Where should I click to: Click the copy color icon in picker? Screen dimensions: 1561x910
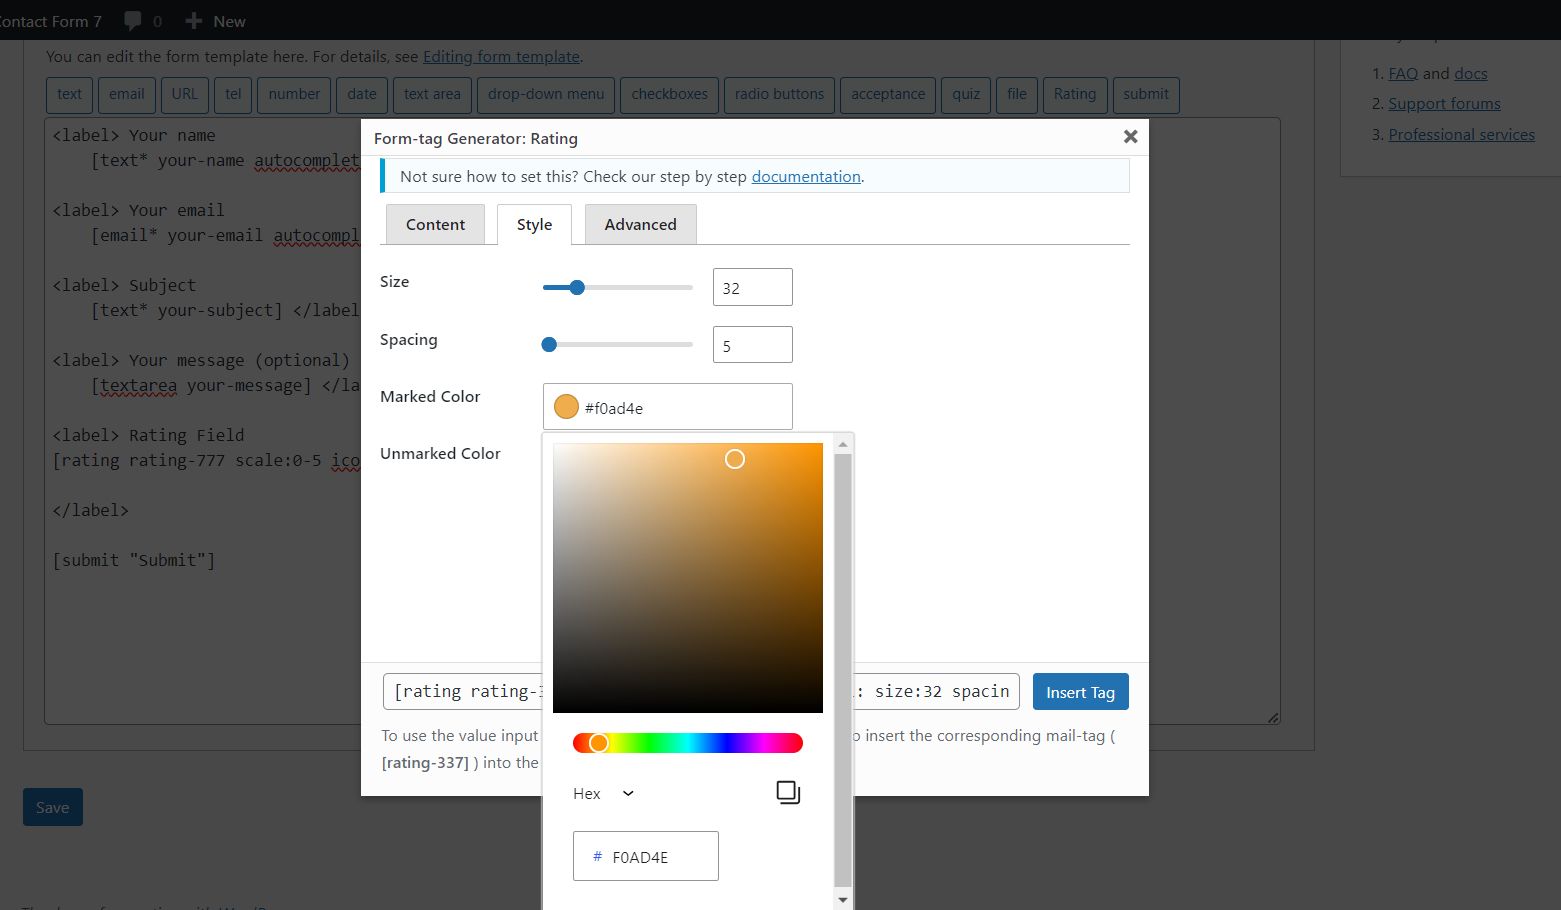[788, 793]
